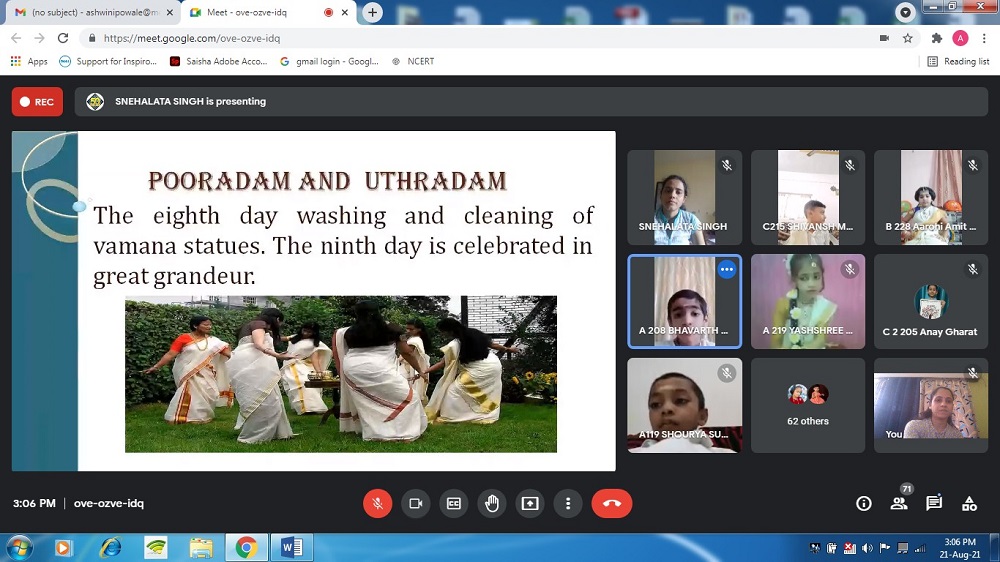The width and height of the screenshot is (1000, 562).
Task: Show the participants list
Action: pos(899,503)
